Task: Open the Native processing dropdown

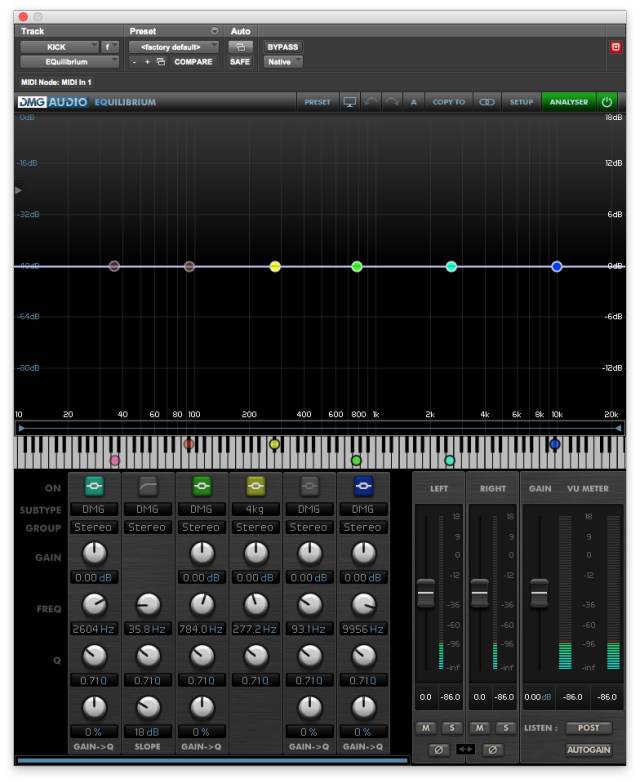Action: click(283, 62)
